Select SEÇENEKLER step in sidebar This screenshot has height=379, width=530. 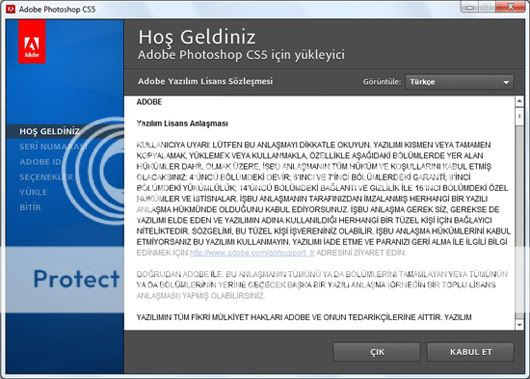tap(46, 177)
